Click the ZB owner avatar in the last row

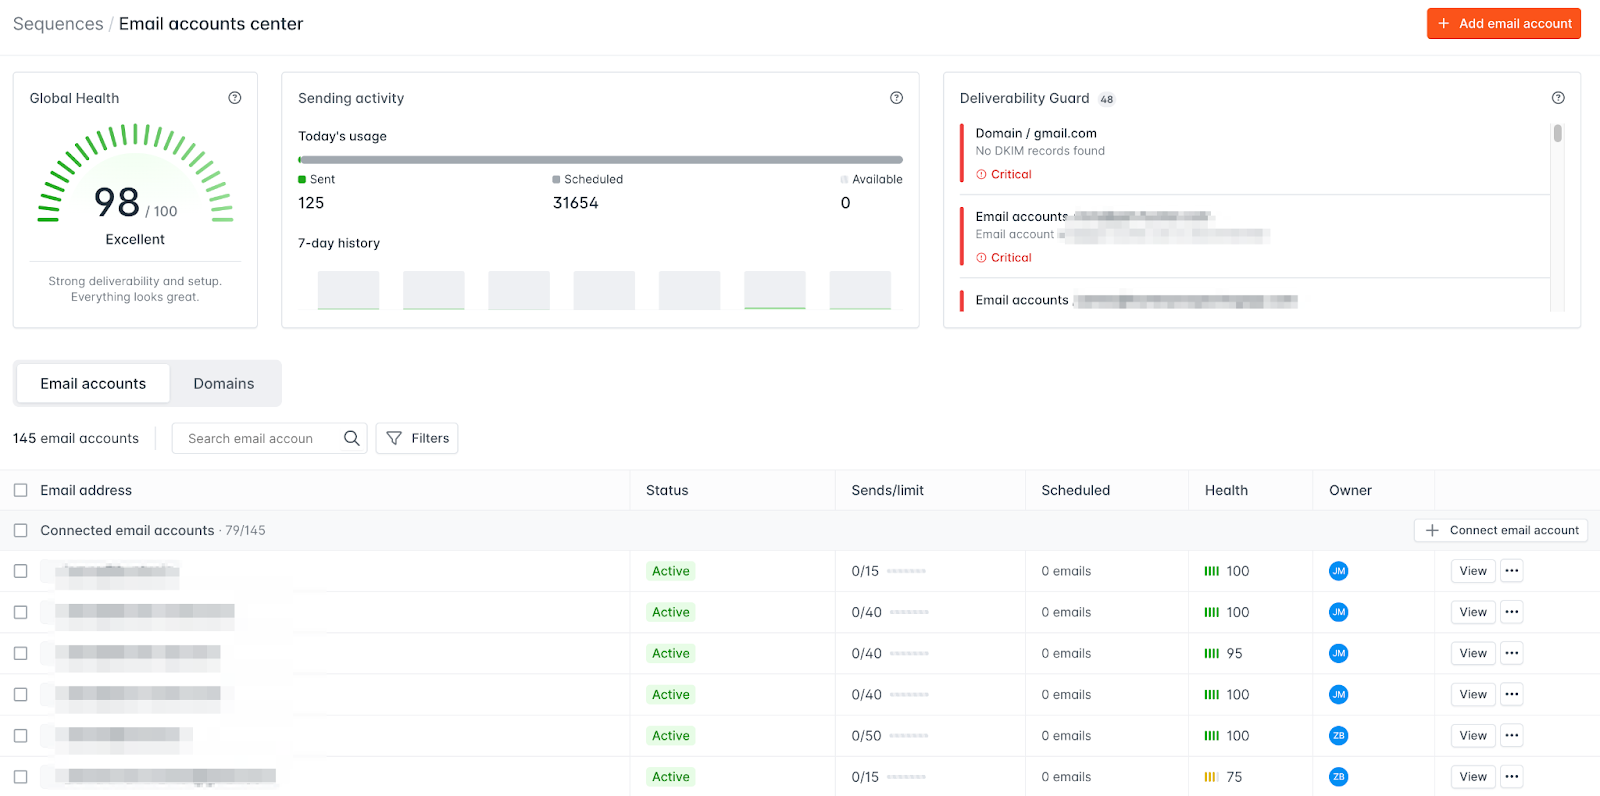click(x=1338, y=777)
